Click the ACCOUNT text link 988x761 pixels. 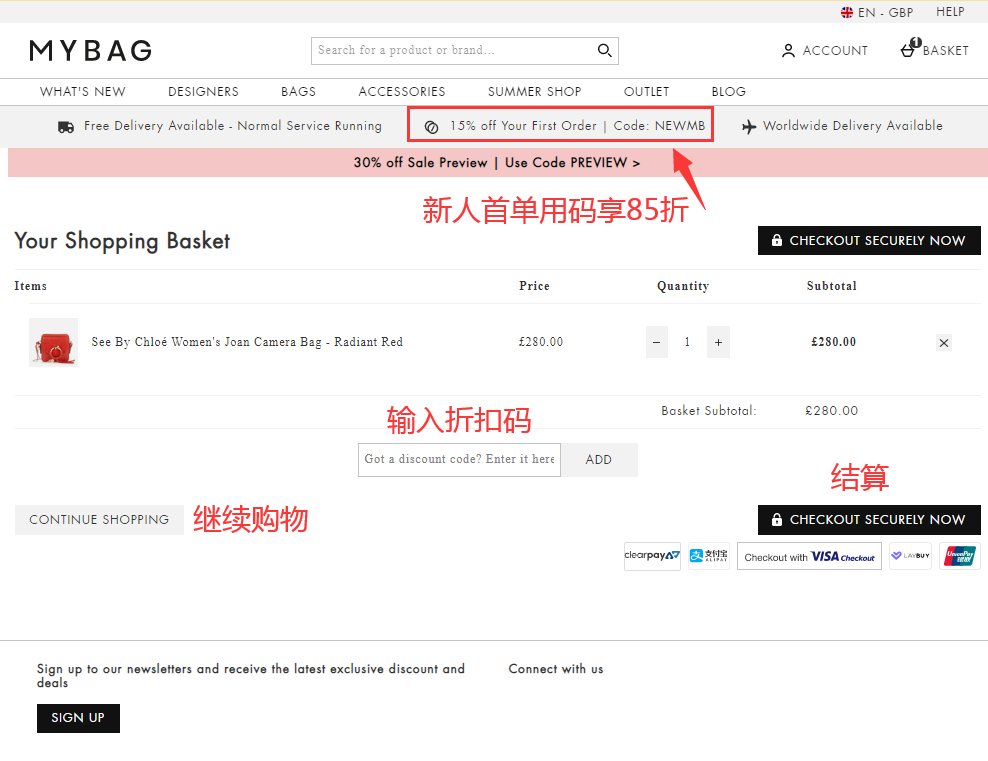click(x=835, y=50)
